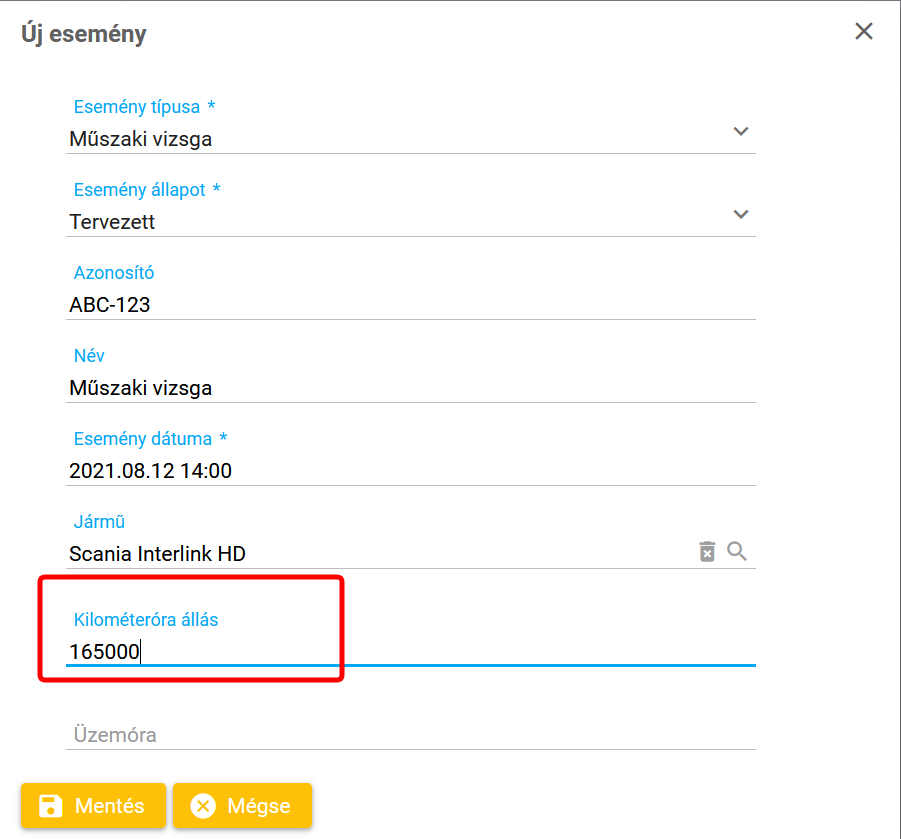Image resolution: width=901 pixels, height=839 pixels.
Task: Expand the Esemény típusa chevron arrow
Action: (x=741, y=131)
